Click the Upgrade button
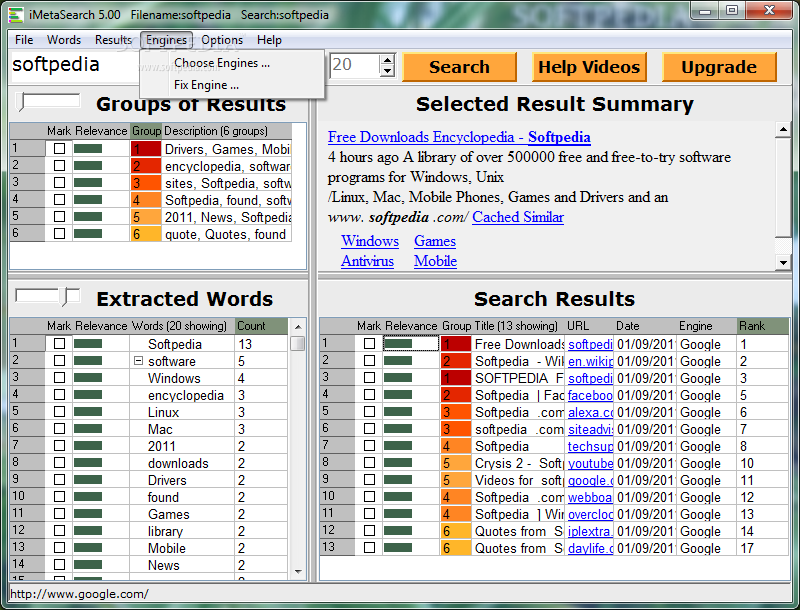 click(x=719, y=67)
